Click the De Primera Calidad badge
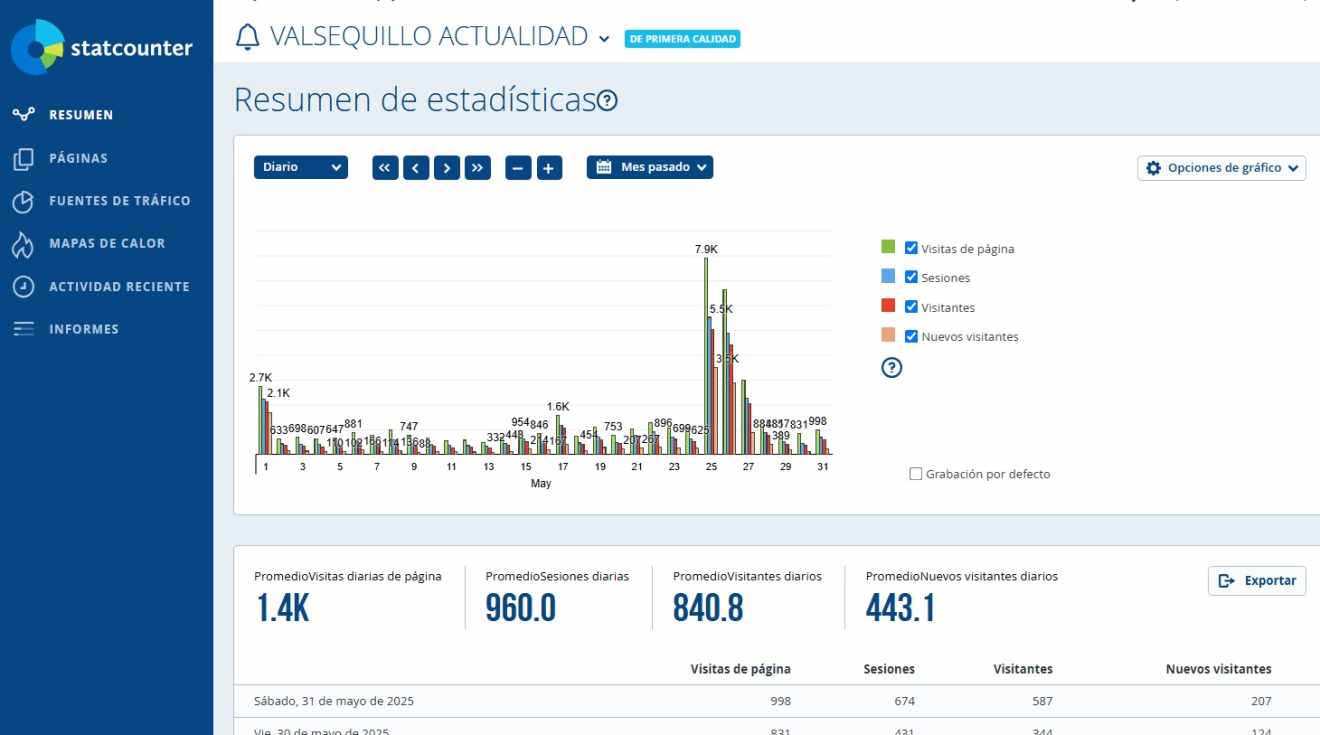This screenshot has height=735, width=1320. click(682, 39)
